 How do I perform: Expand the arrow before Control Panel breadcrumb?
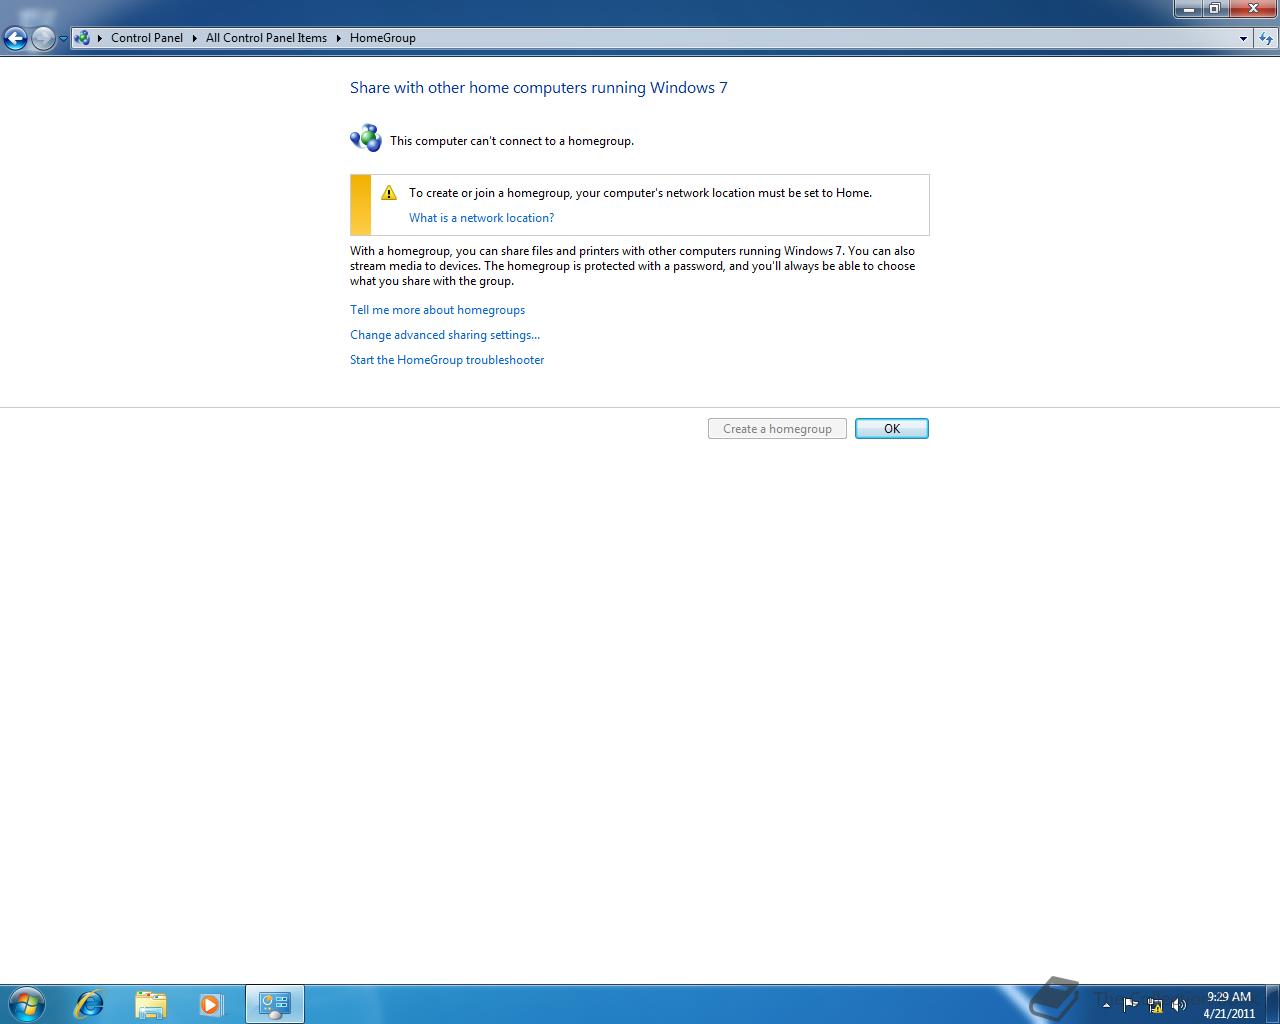[100, 38]
